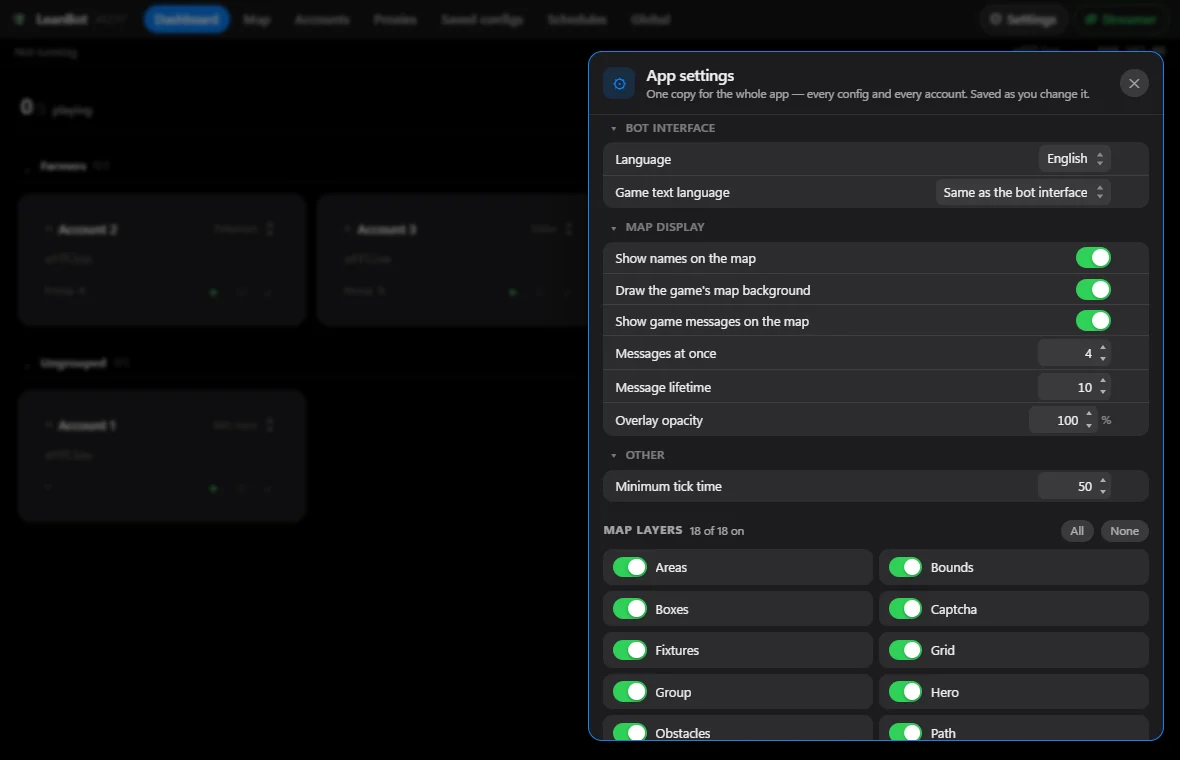Toggle Show game messages on the map

(1093, 321)
